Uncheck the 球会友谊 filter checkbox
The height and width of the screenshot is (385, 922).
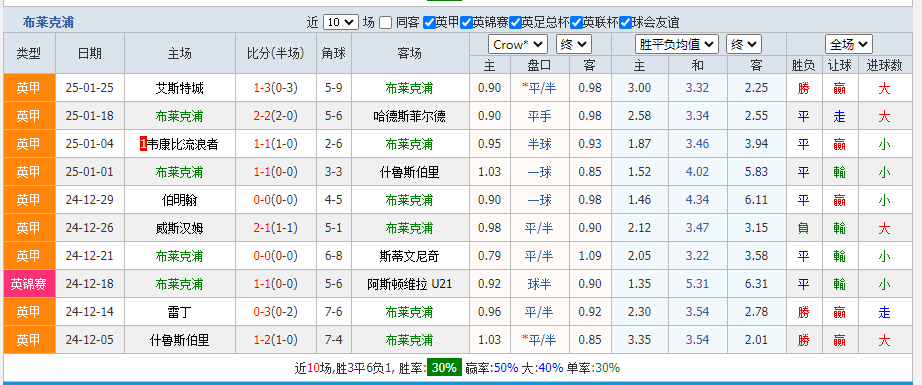(625, 23)
